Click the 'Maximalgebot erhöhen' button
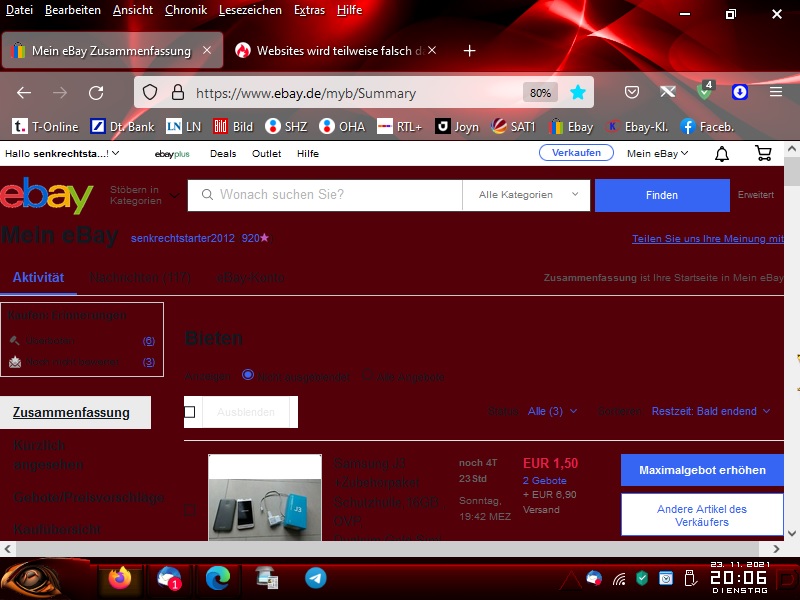Image resolution: width=800 pixels, height=600 pixels. (702, 470)
